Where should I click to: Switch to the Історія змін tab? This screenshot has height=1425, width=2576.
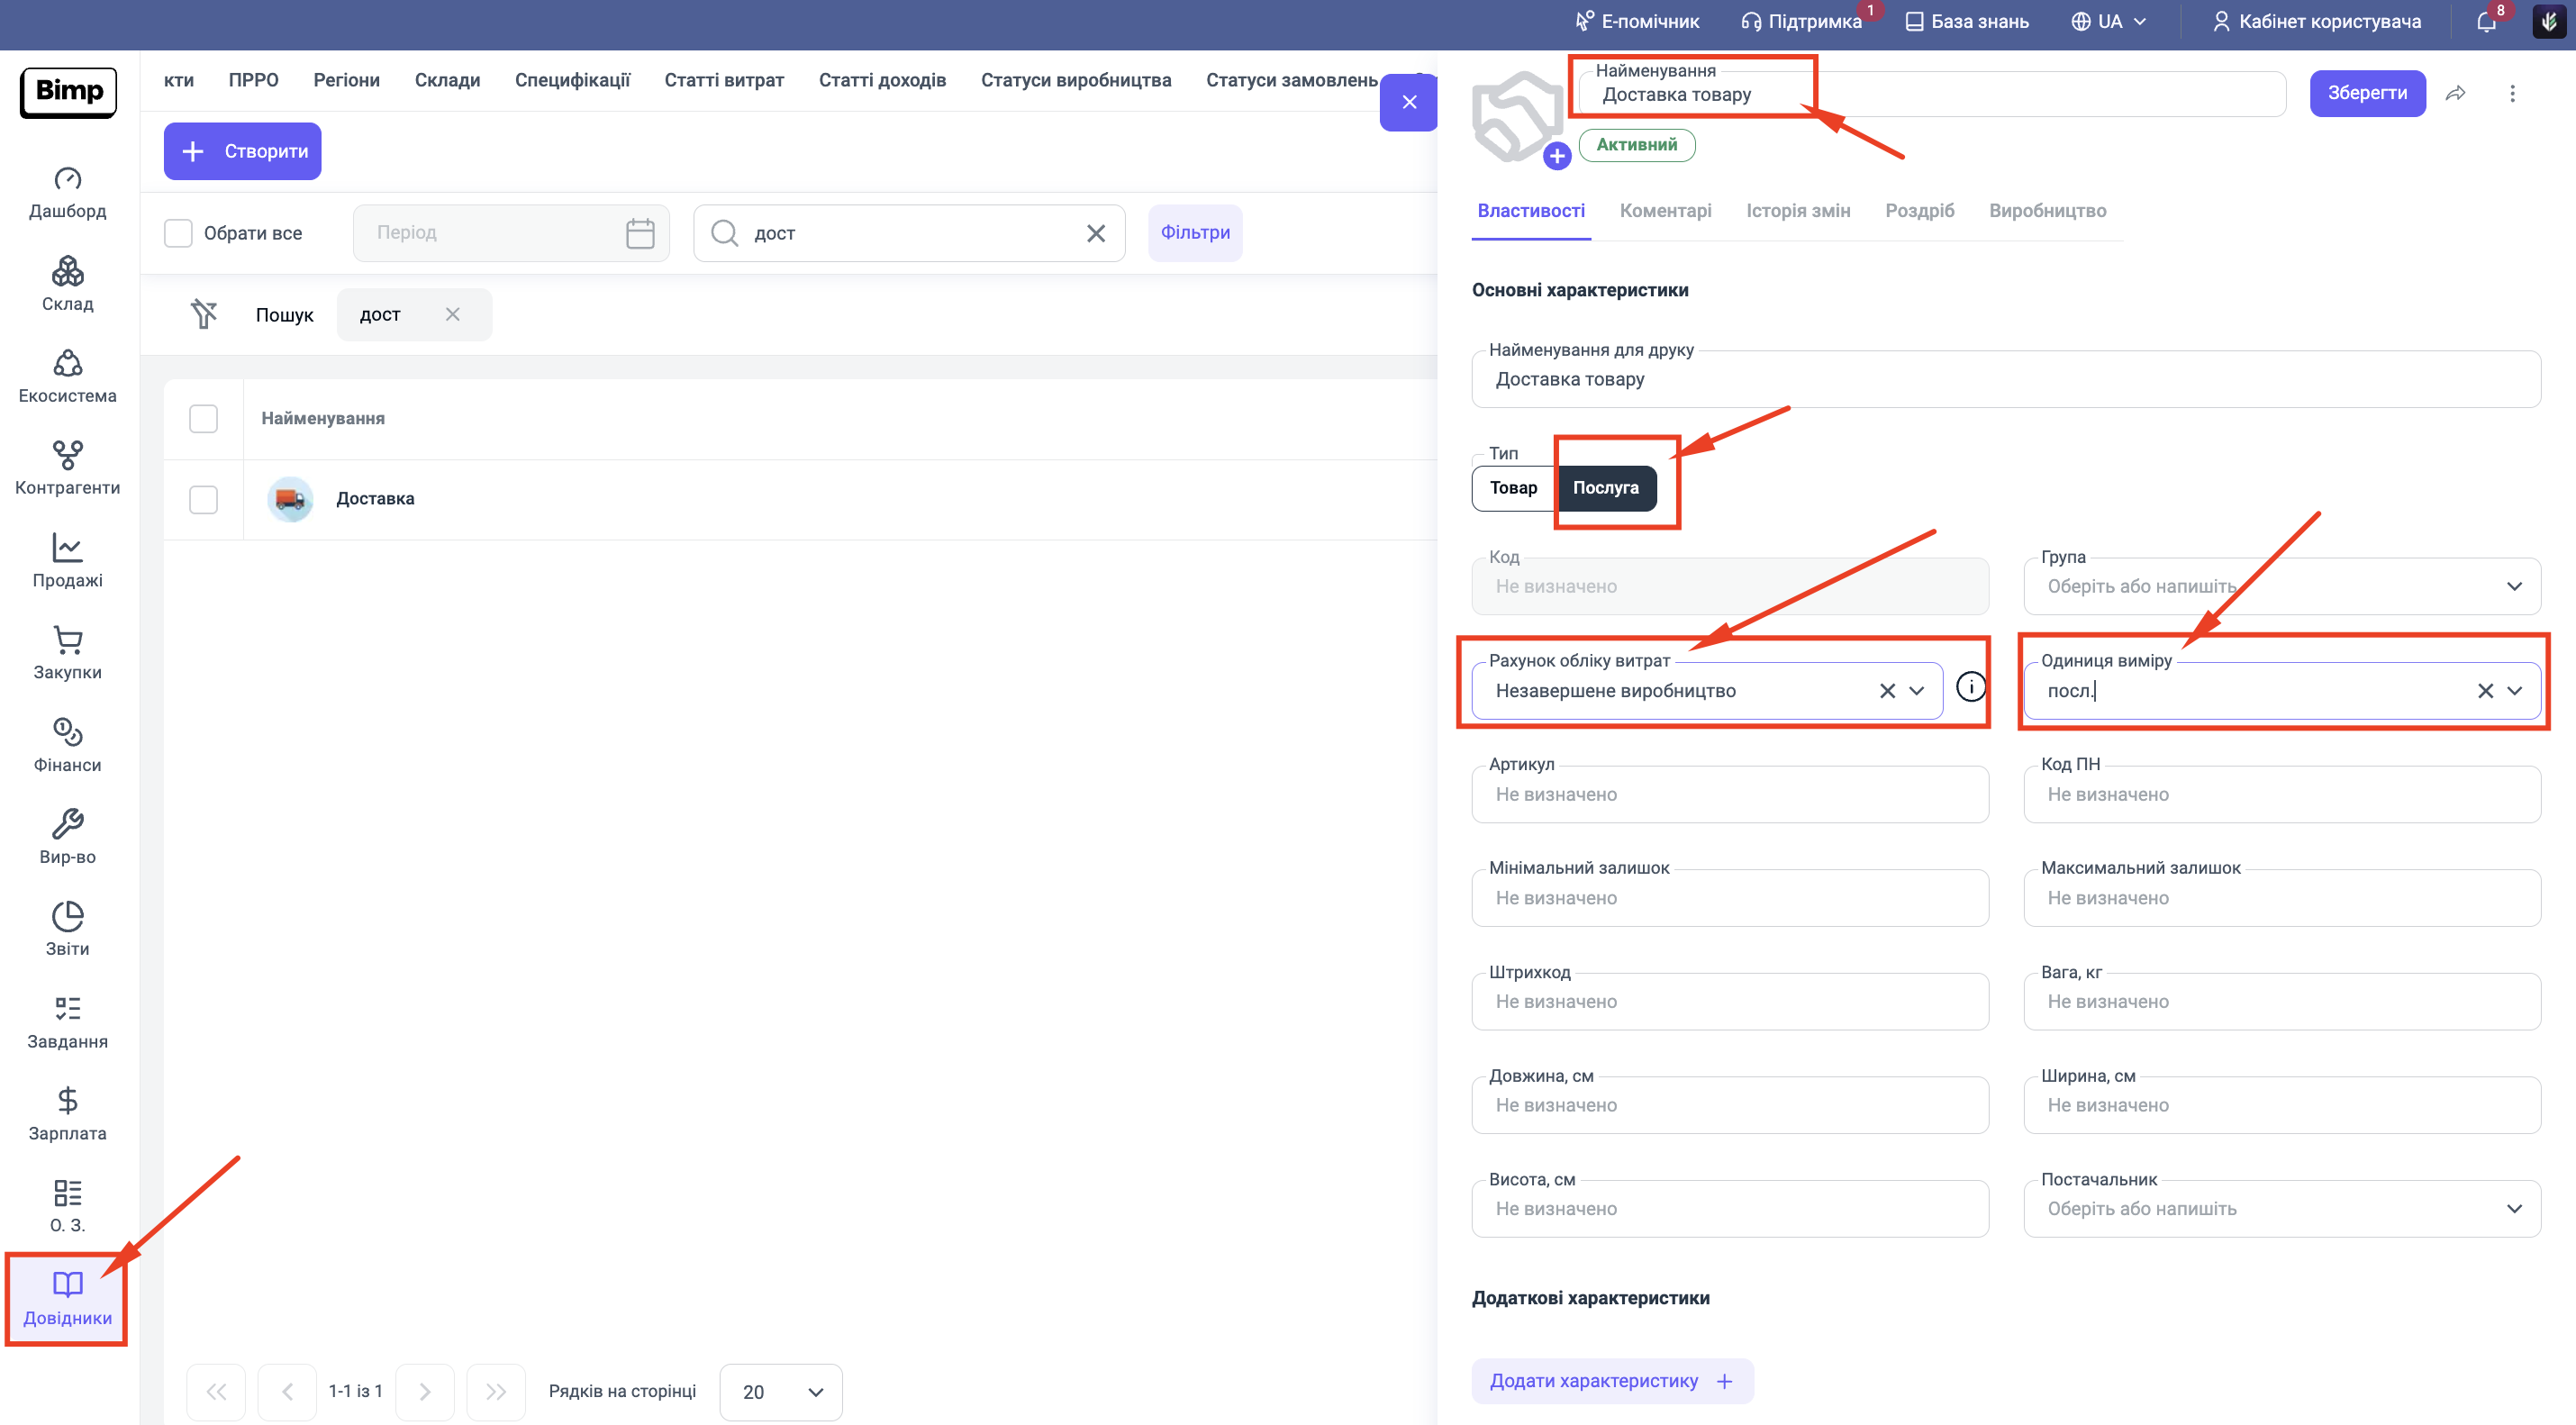(x=1797, y=211)
